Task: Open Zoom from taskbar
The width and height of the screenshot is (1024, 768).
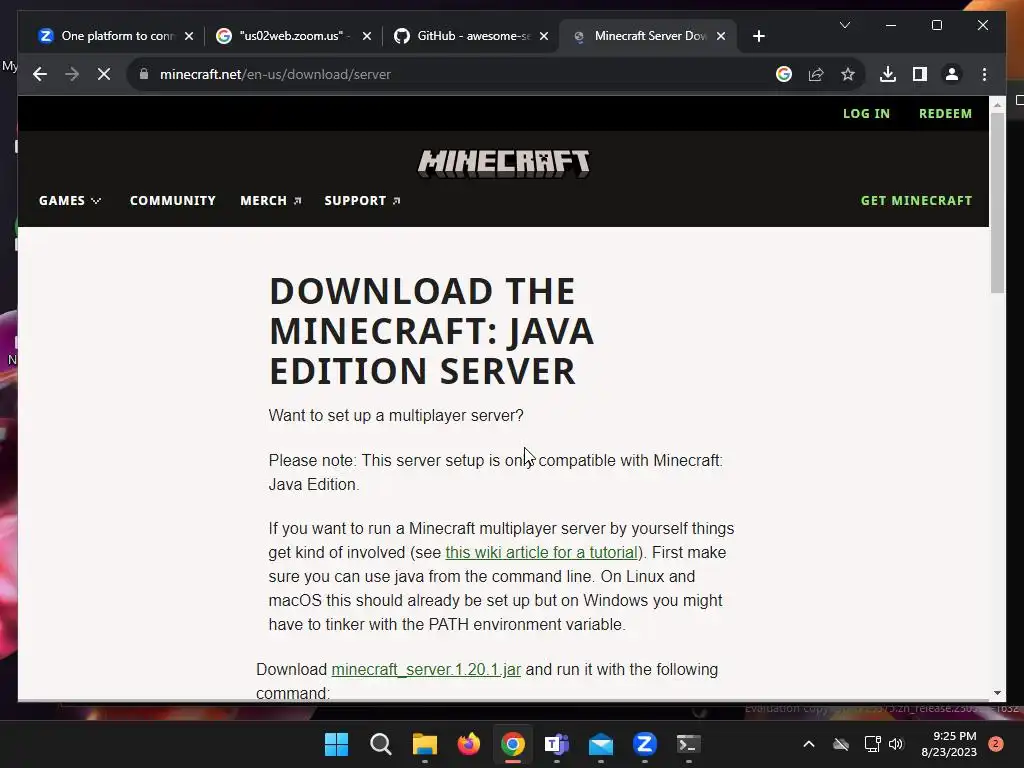Action: 645,744
